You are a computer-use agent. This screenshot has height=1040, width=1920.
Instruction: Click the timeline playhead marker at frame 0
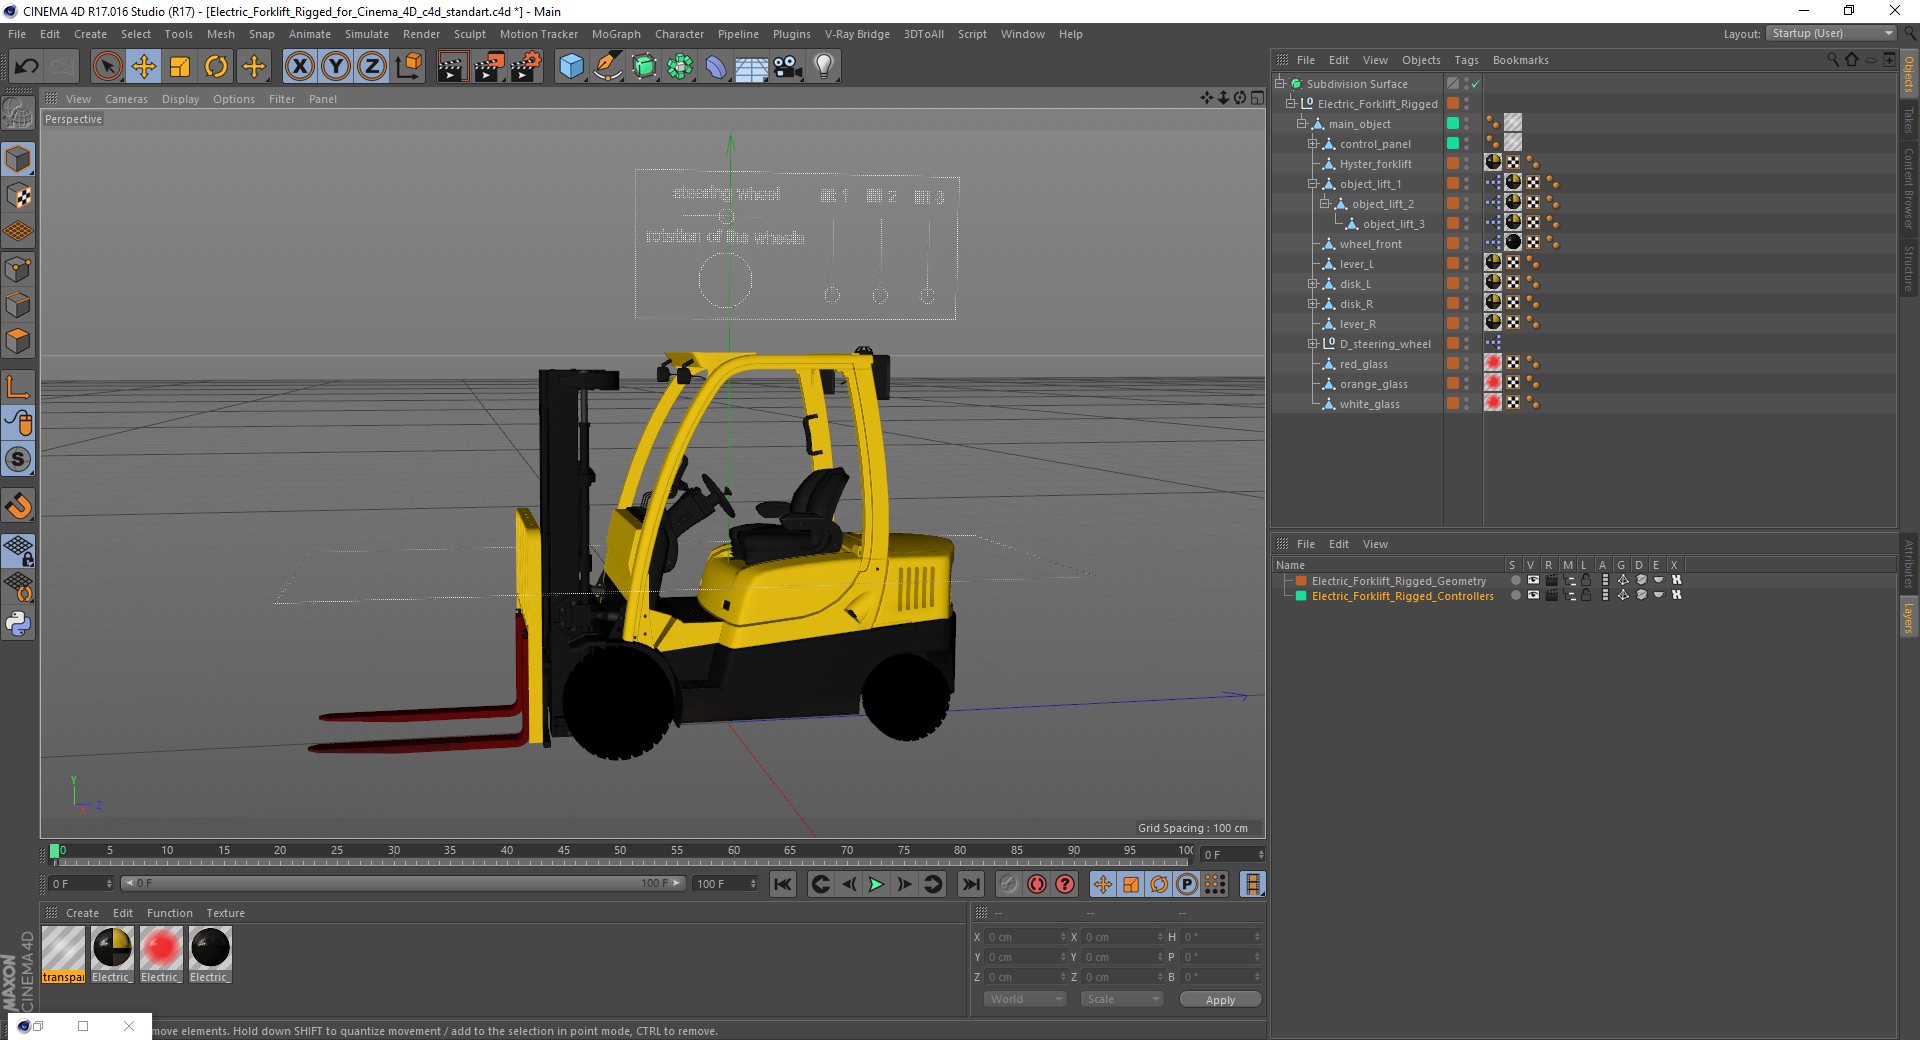coord(55,851)
